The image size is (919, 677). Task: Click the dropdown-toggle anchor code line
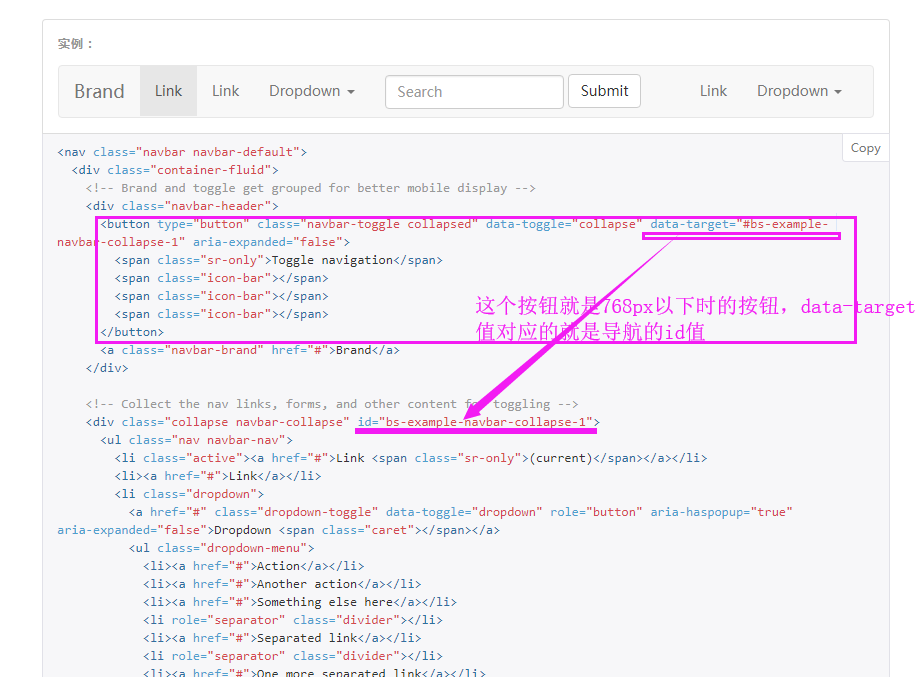[425, 521]
